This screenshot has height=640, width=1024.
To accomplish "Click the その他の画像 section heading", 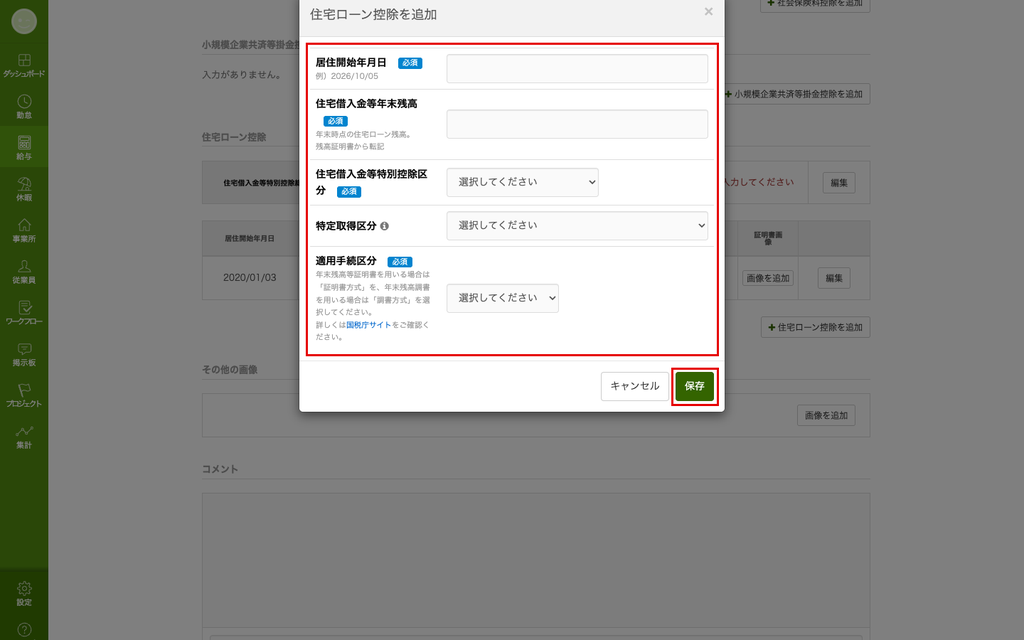I will 230,370.
